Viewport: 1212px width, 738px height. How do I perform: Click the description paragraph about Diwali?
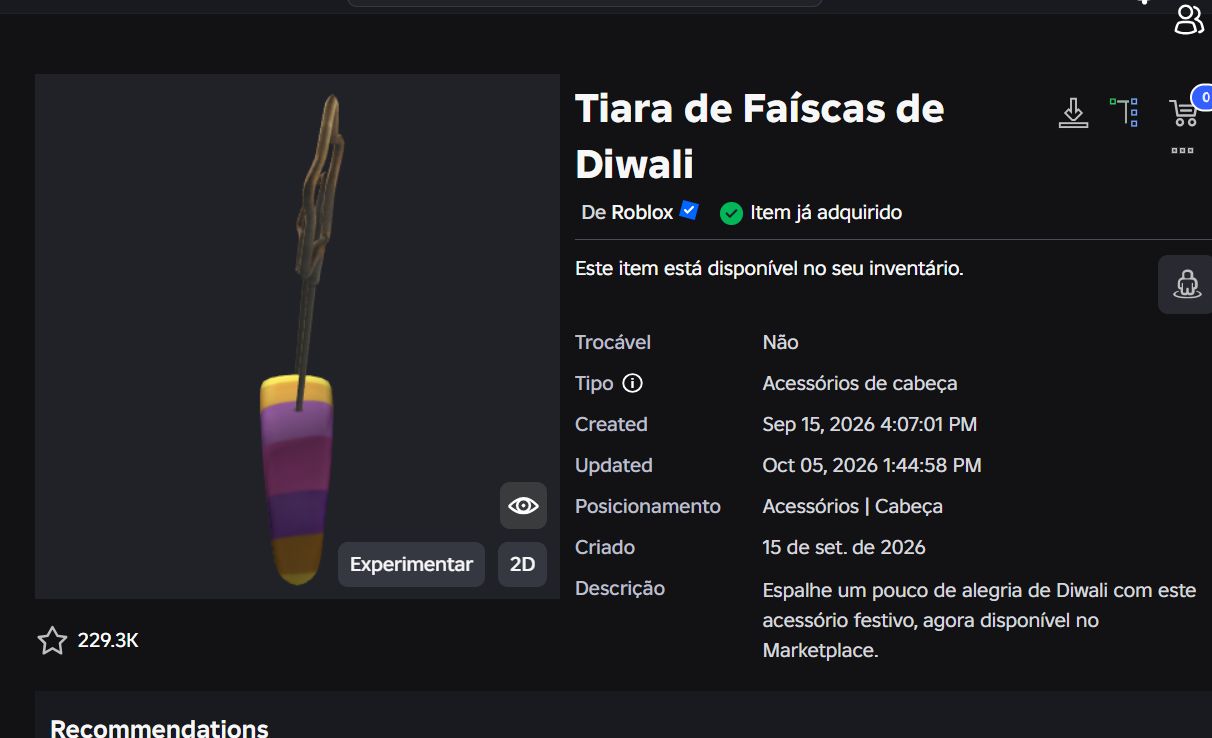coord(979,620)
